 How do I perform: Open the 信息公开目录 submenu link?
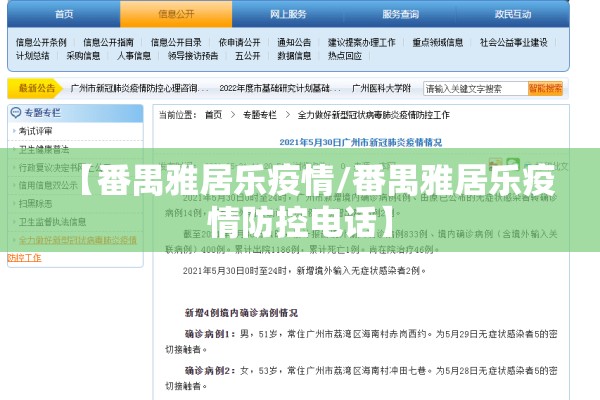point(176,42)
